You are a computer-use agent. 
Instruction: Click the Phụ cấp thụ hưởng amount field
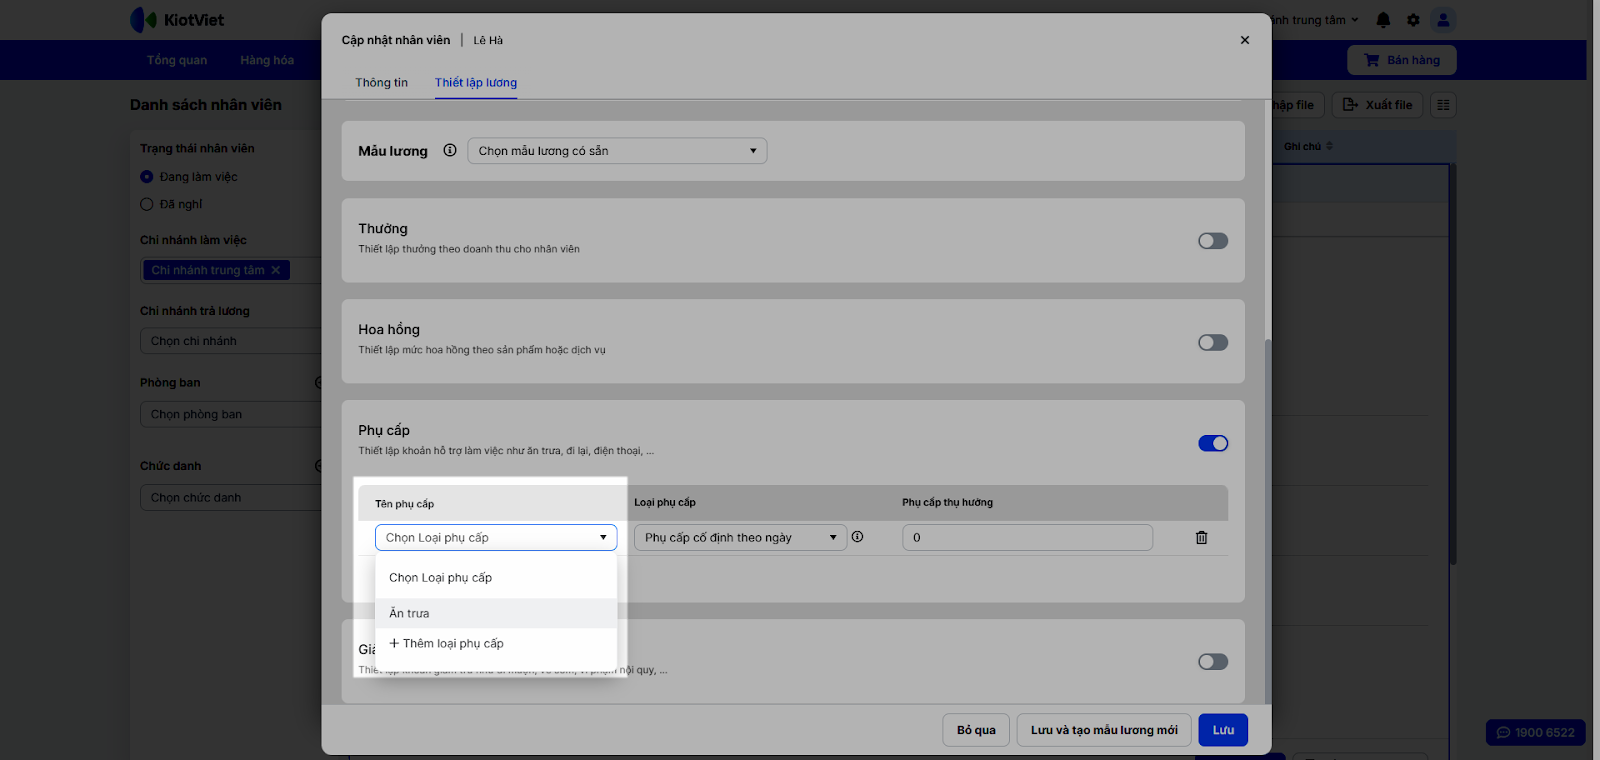(x=1027, y=538)
